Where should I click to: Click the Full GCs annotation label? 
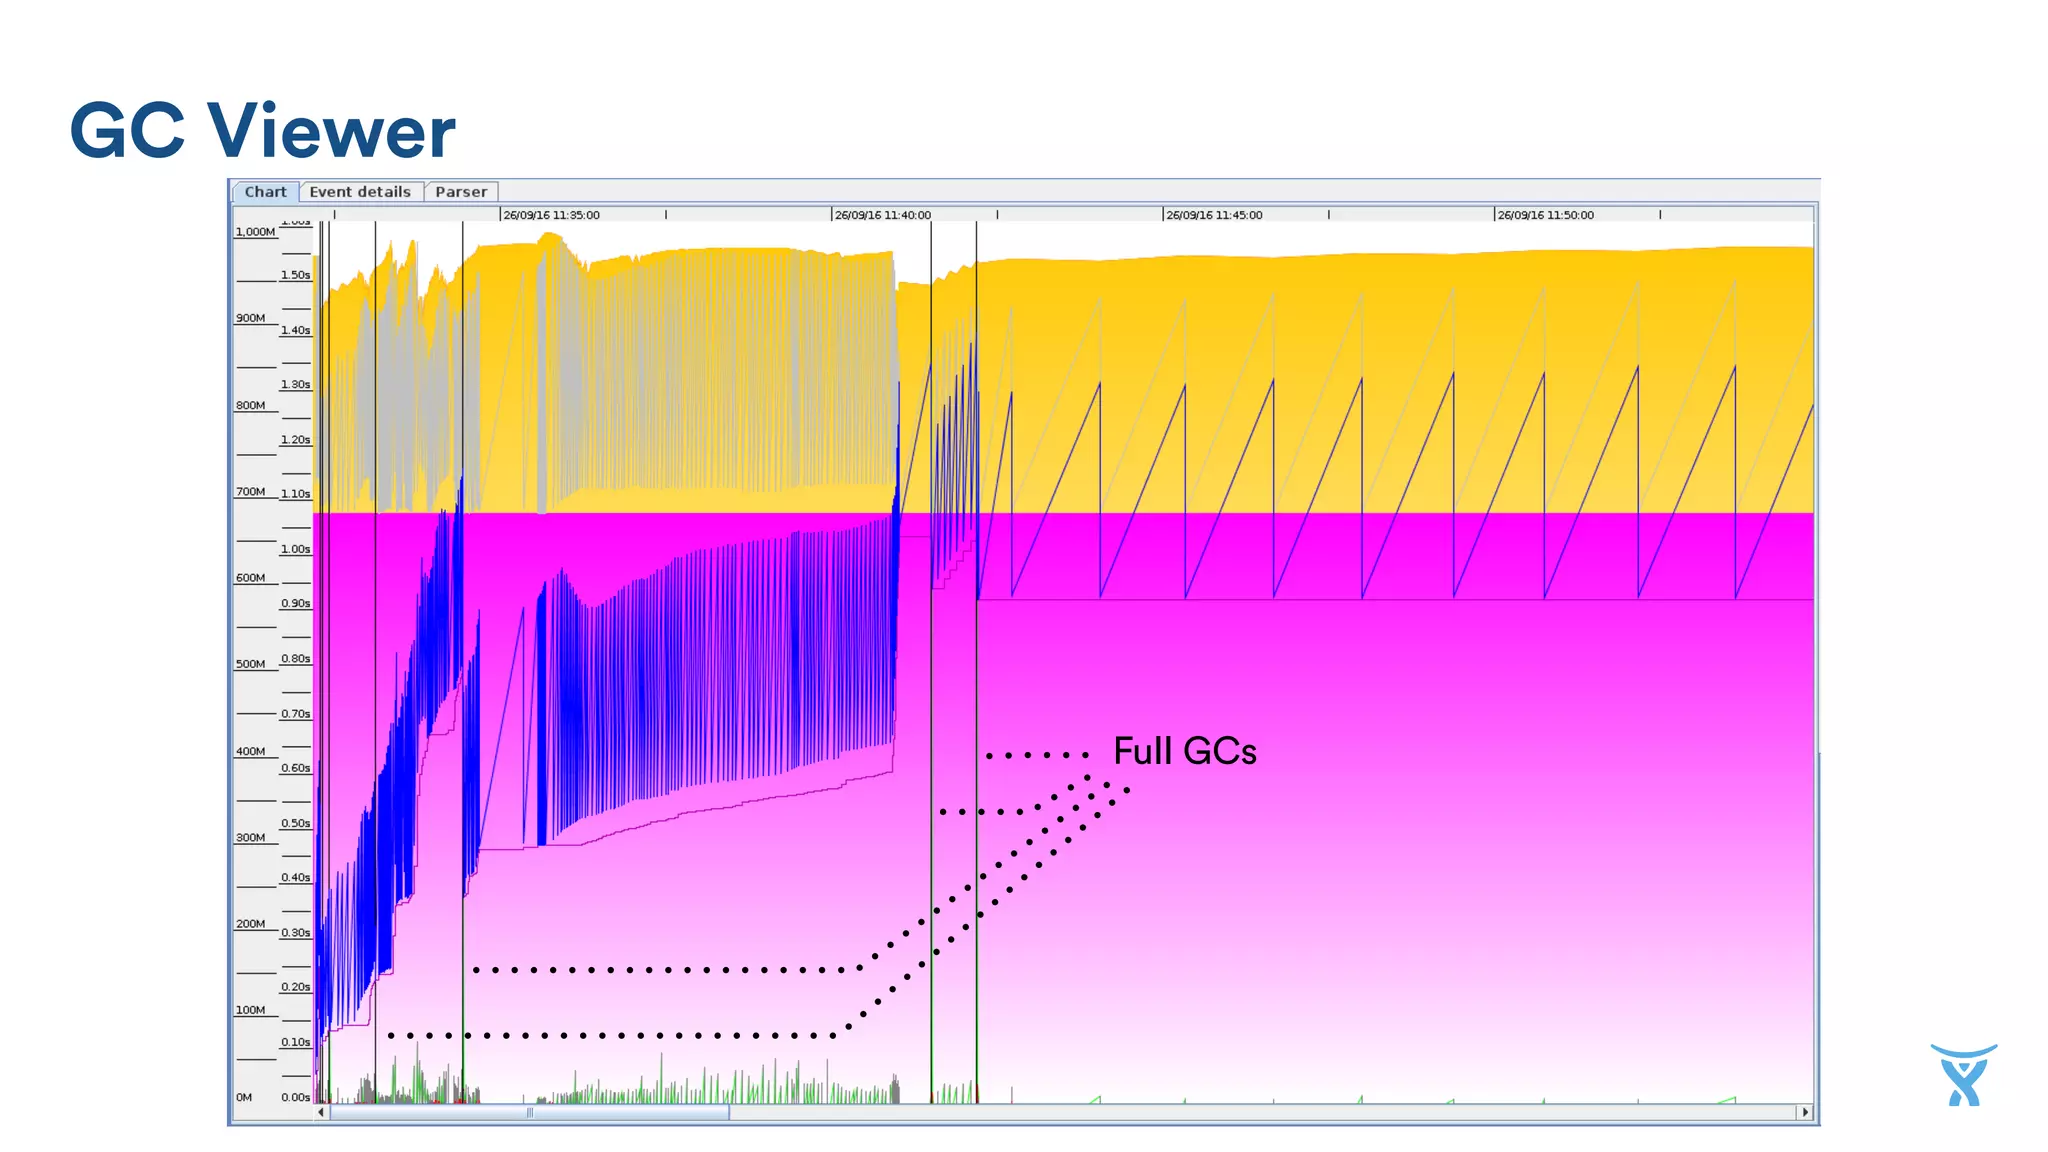pos(1185,751)
